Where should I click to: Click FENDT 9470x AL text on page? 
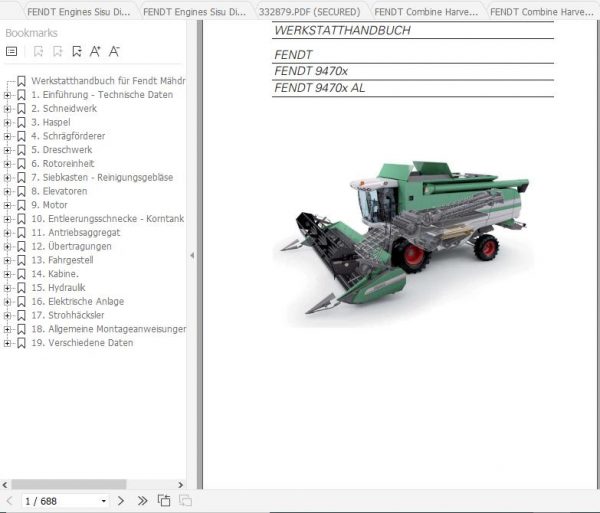320,88
